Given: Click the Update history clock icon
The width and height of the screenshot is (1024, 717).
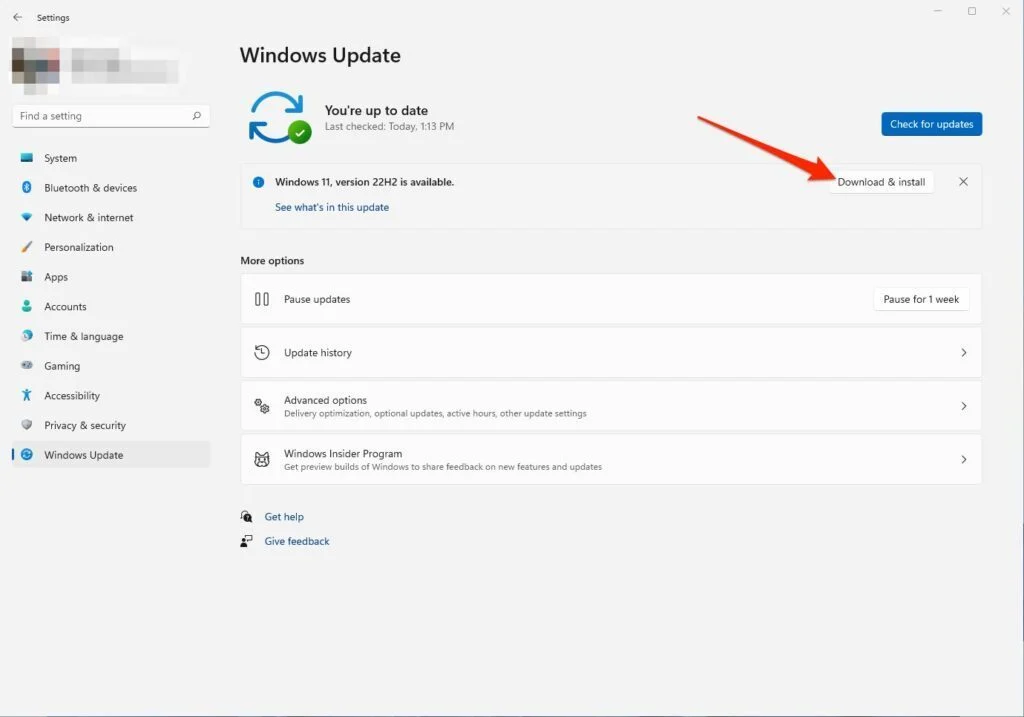Looking at the screenshot, I should coord(262,353).
